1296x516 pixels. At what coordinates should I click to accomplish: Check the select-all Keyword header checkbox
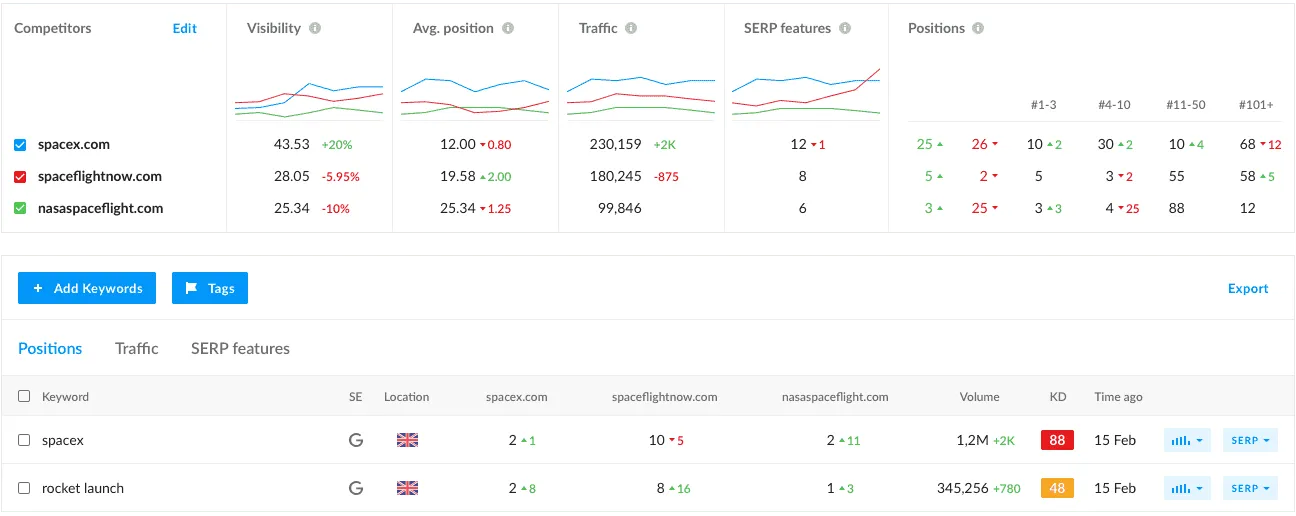pyautogui.click(x=24, y=396)
